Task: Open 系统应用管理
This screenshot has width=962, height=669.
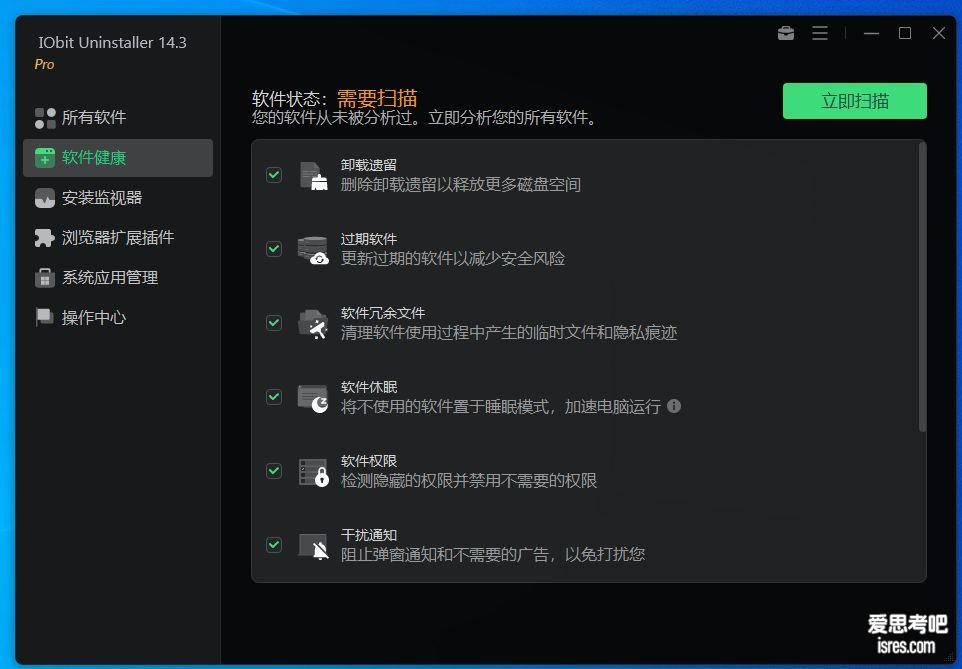Action: (118, 277)
